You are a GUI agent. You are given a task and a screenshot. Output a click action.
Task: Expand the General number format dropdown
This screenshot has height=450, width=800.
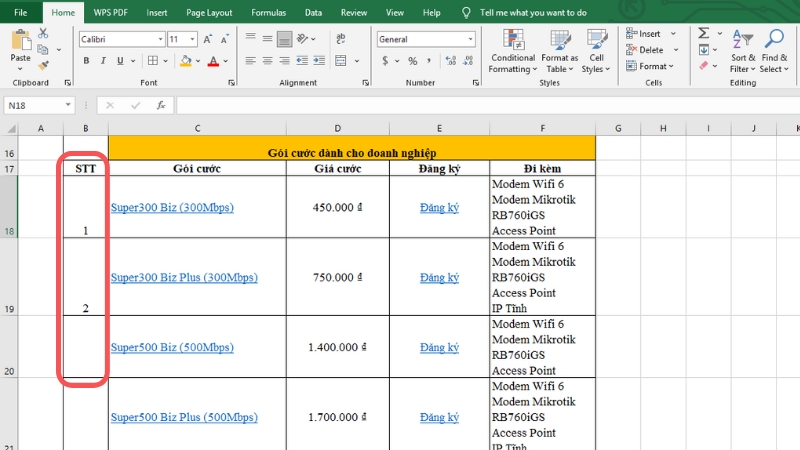click(470, 39)
